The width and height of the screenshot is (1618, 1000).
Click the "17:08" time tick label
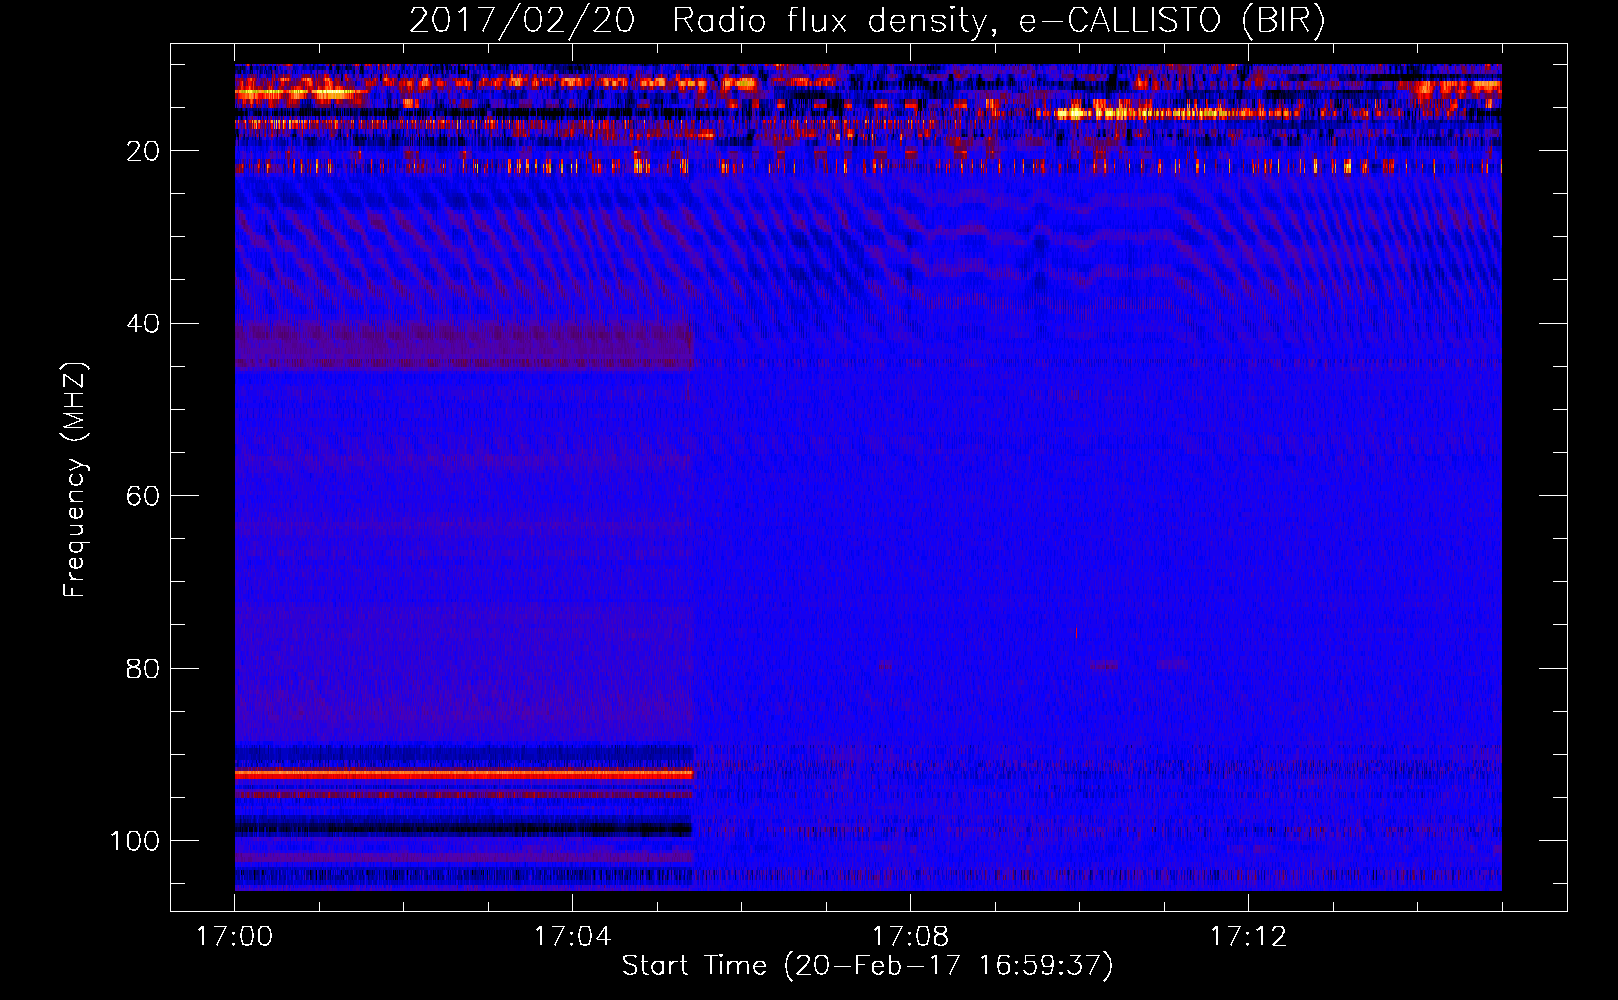point(910,937)
